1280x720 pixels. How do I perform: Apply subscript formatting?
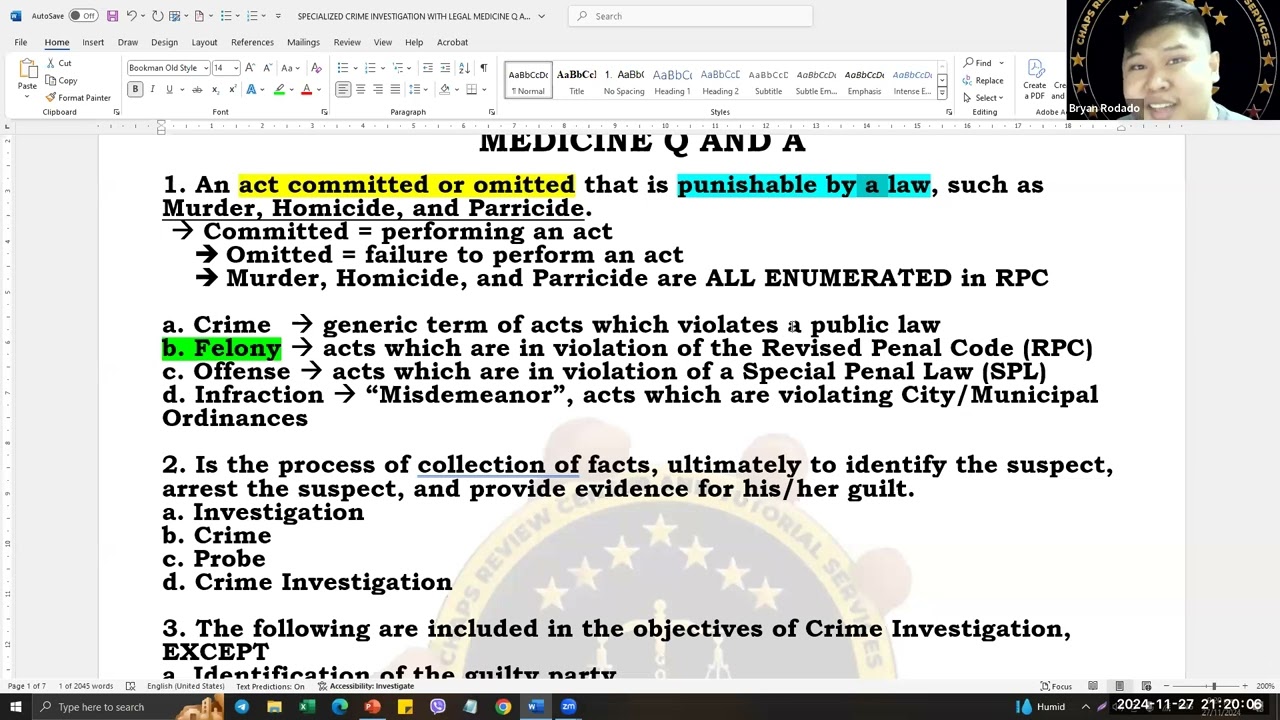point(216,90)
